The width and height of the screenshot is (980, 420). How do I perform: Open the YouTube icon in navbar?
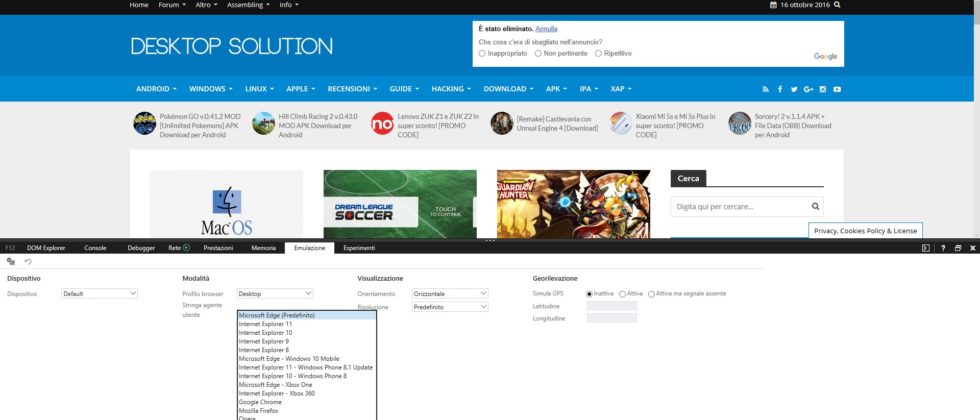(837, 89)
